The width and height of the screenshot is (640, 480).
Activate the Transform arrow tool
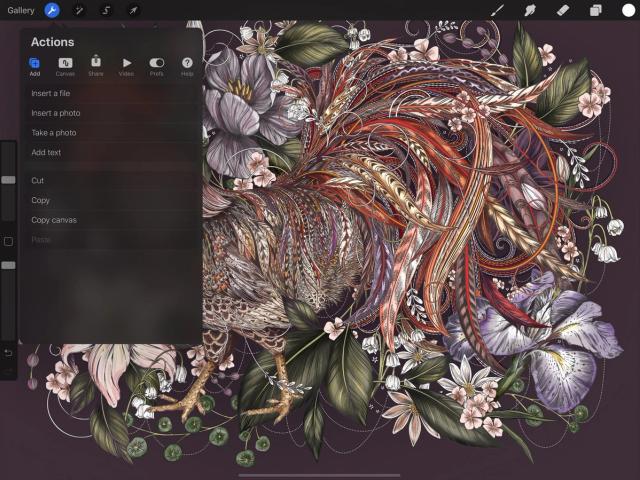(x=133, y=10)
